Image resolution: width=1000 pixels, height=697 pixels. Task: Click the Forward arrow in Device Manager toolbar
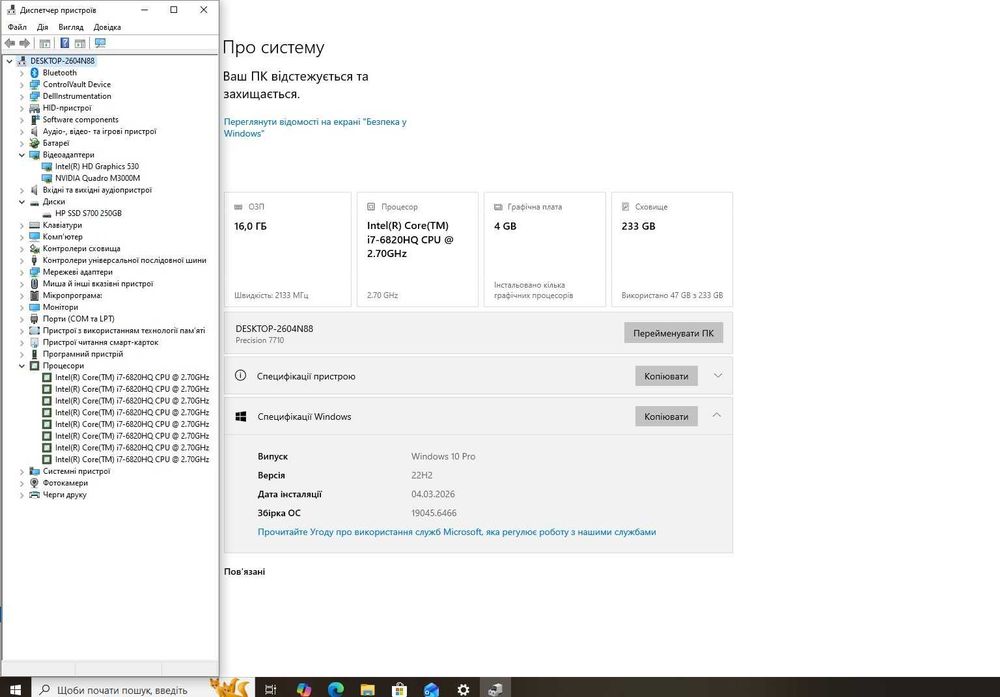pos(25,43)
